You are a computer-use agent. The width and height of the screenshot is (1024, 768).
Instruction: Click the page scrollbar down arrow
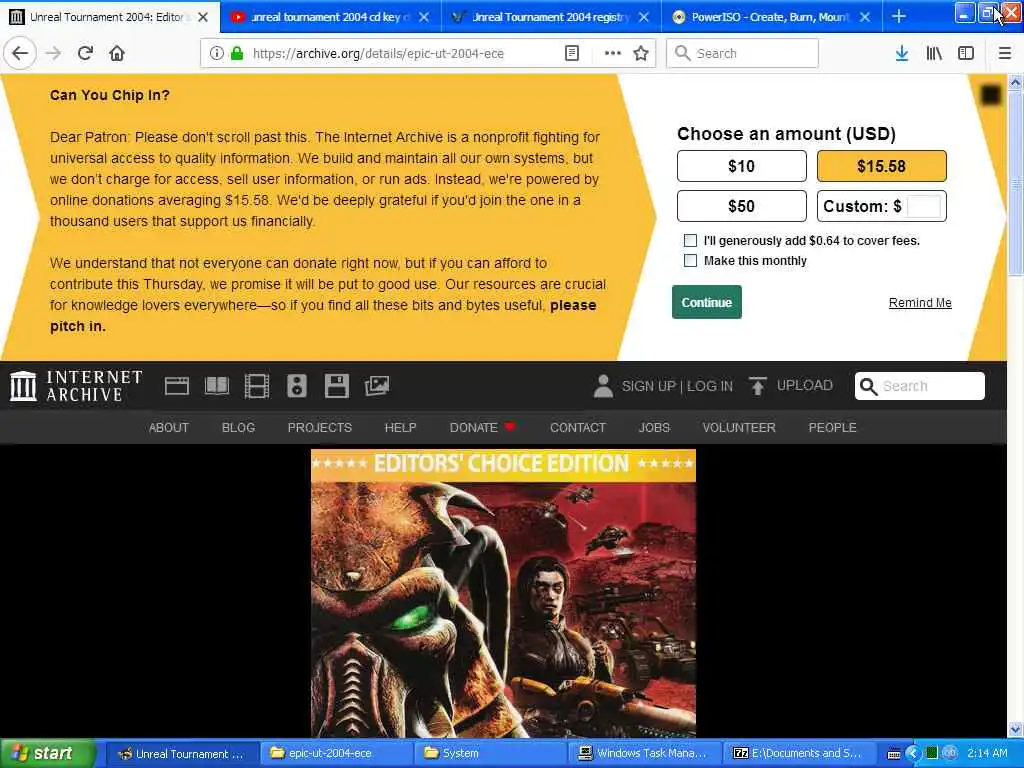(x=1015, y=729)
